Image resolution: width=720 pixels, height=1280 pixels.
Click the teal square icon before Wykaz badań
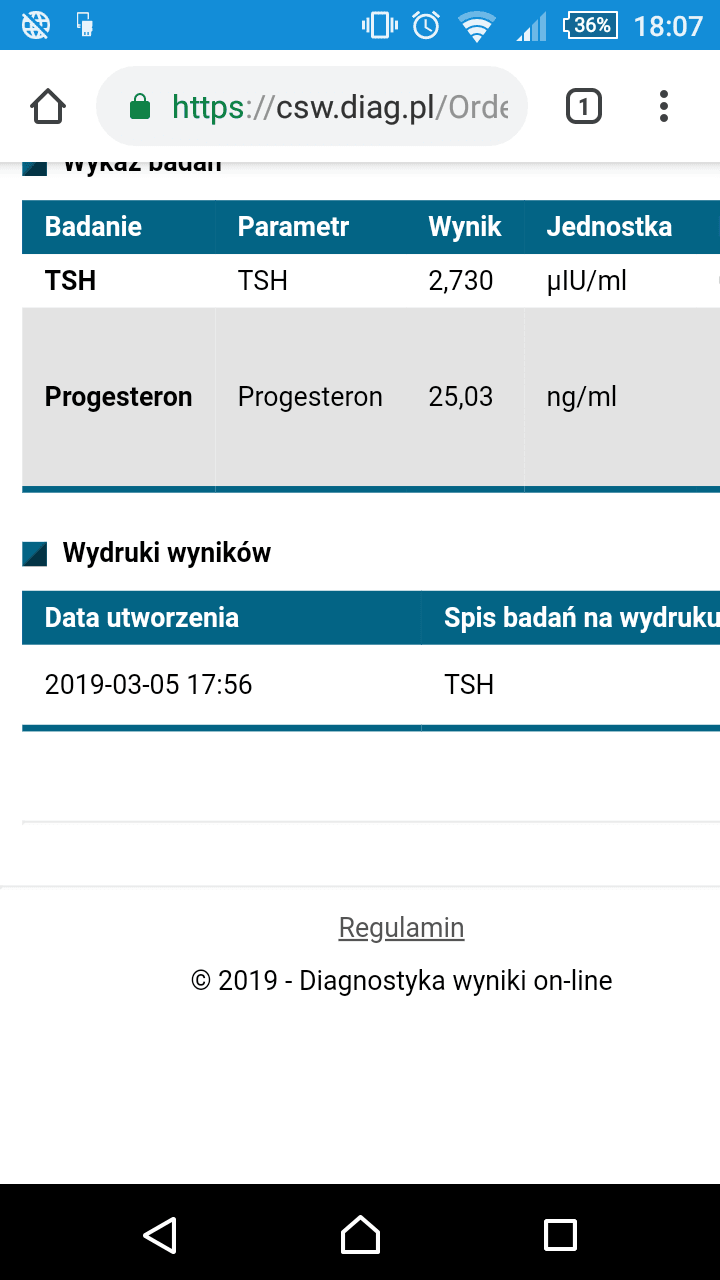(x=35, y=163)
